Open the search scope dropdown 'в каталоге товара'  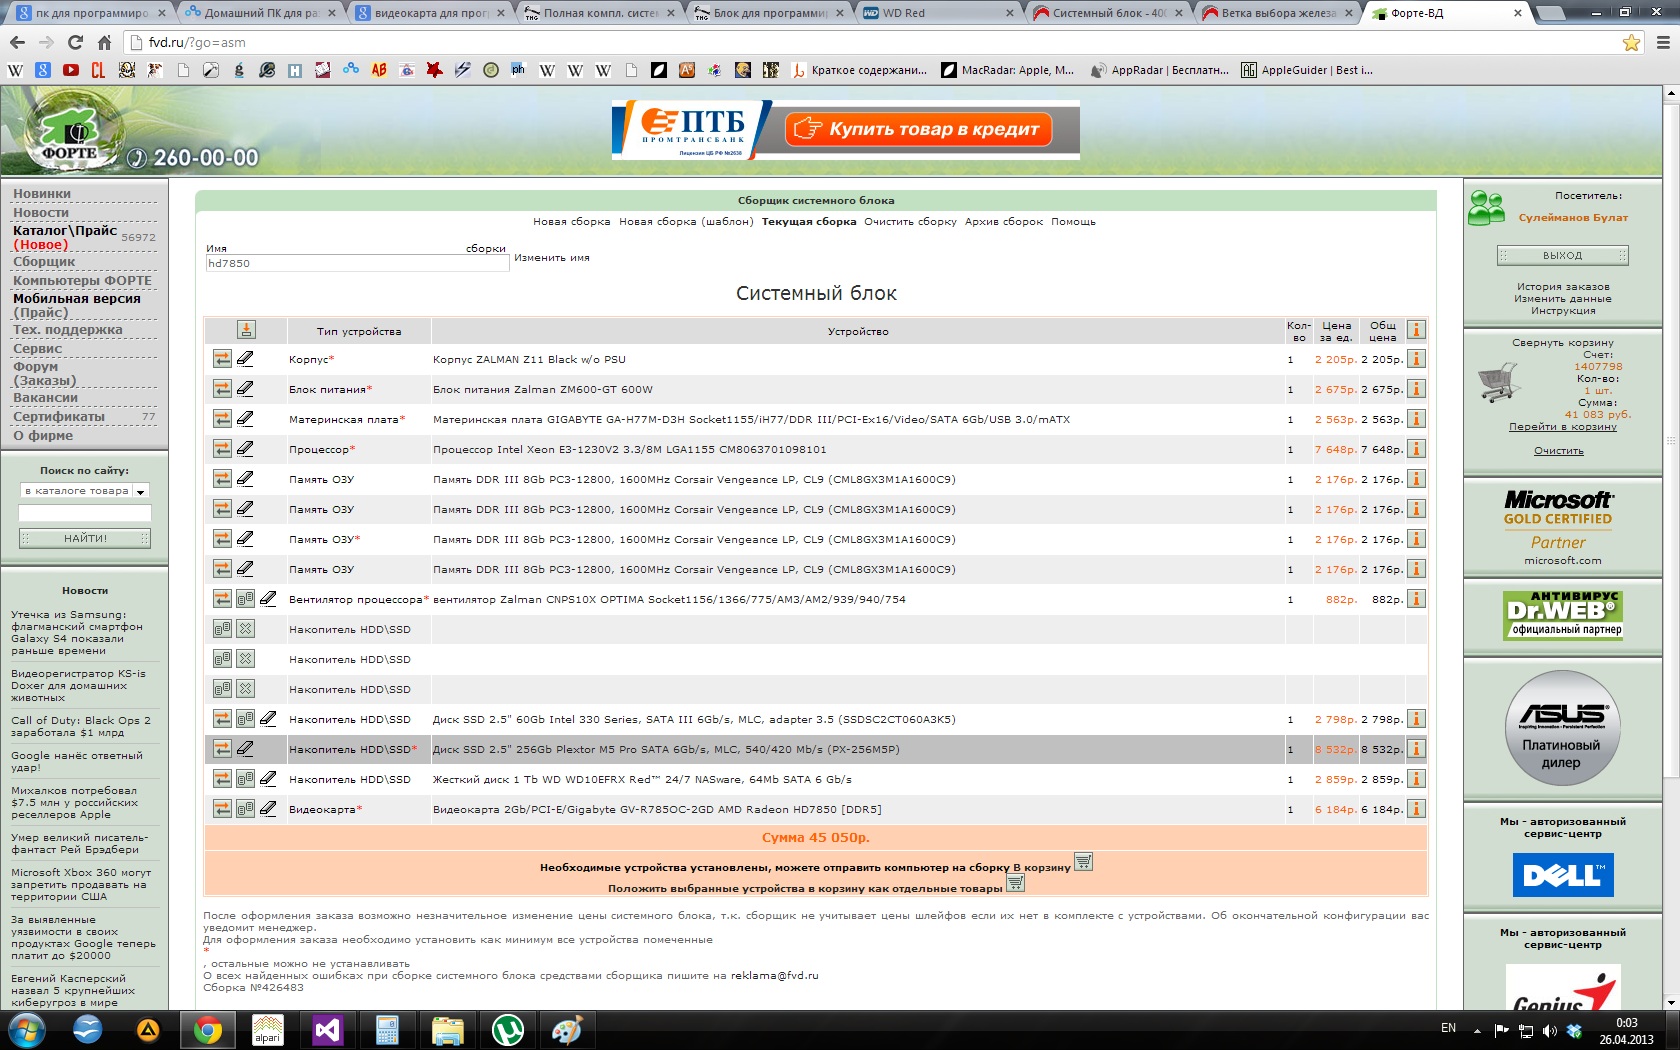coord(85,491)
